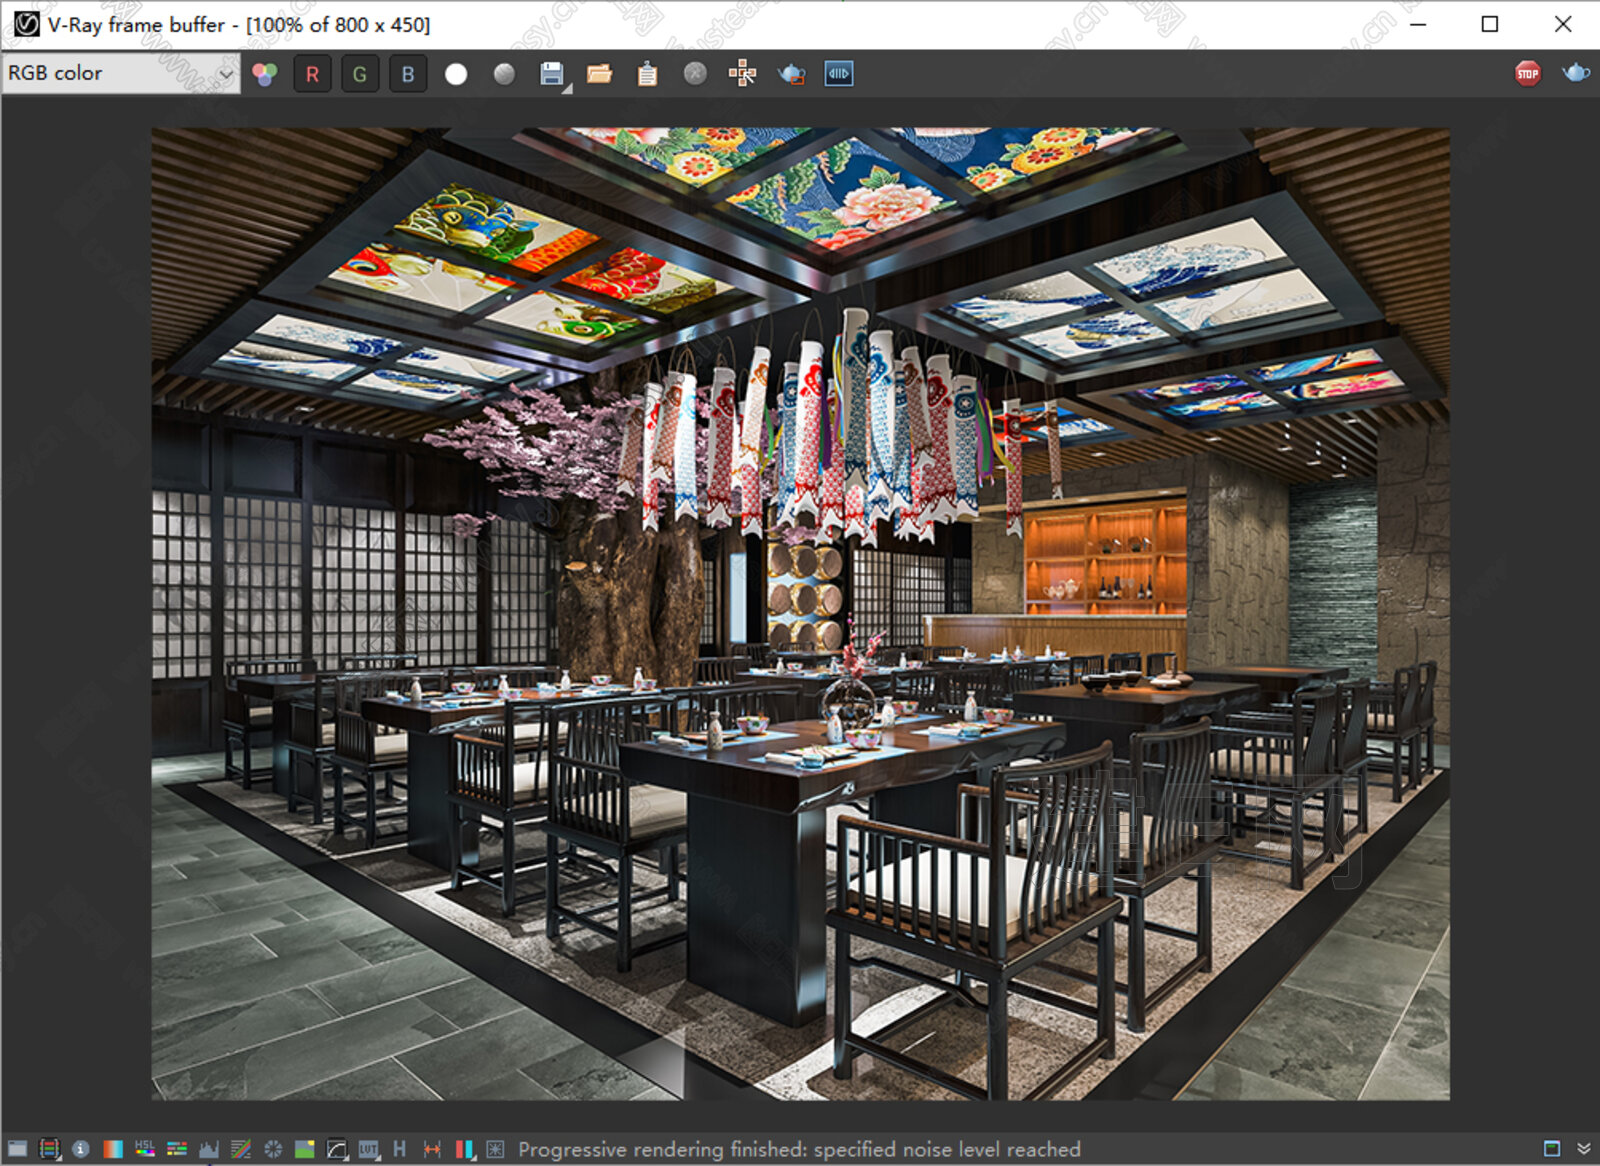Image resolution: width=1600 pixels, height=1166 pixels.
Task: Clear the frame buffer image
Action: coord(695,74)
